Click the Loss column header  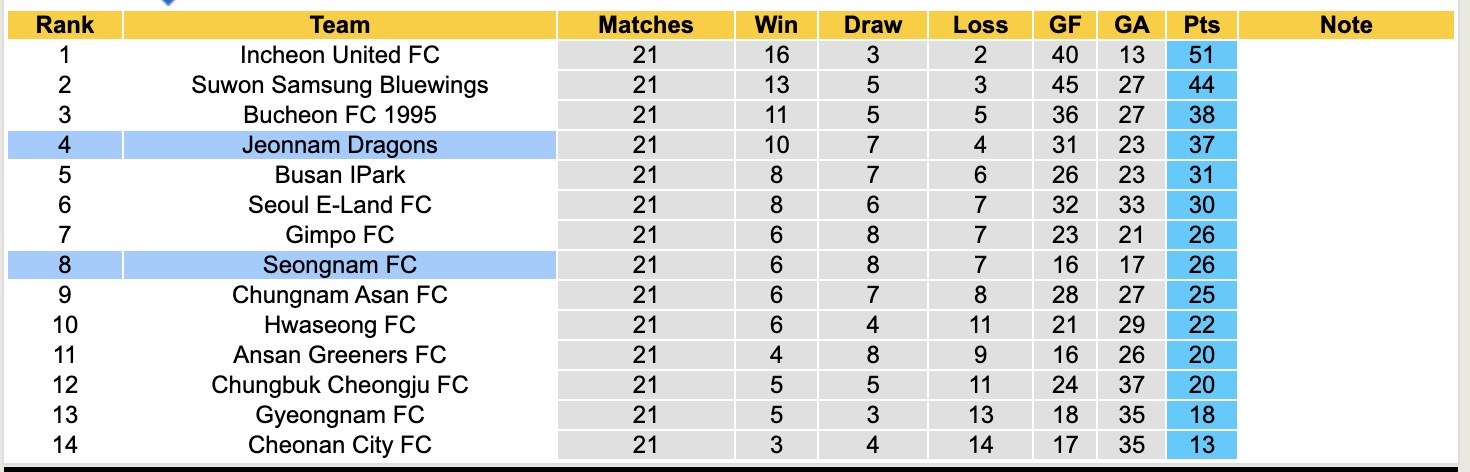(980, 25)
